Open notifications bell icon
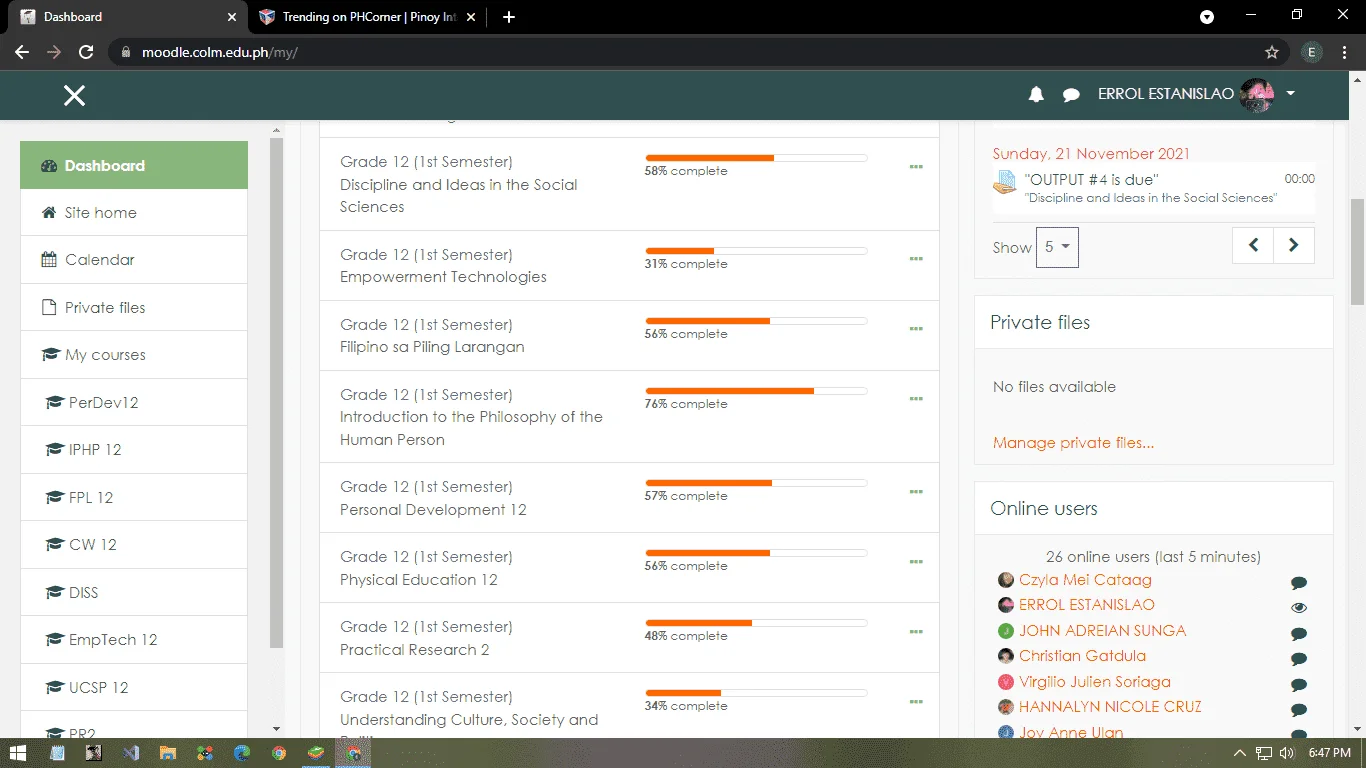The image size is (1366, 768). pos(1036,94)
